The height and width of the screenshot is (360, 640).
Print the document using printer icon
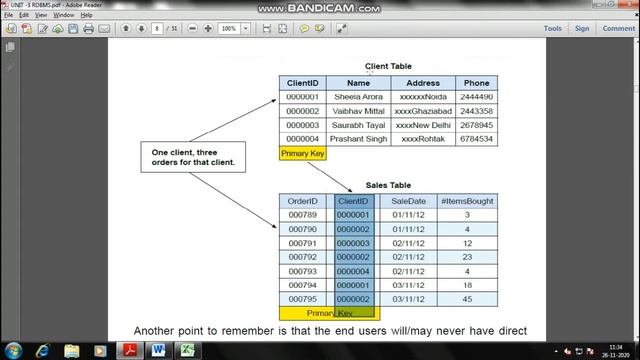point(89,29)
